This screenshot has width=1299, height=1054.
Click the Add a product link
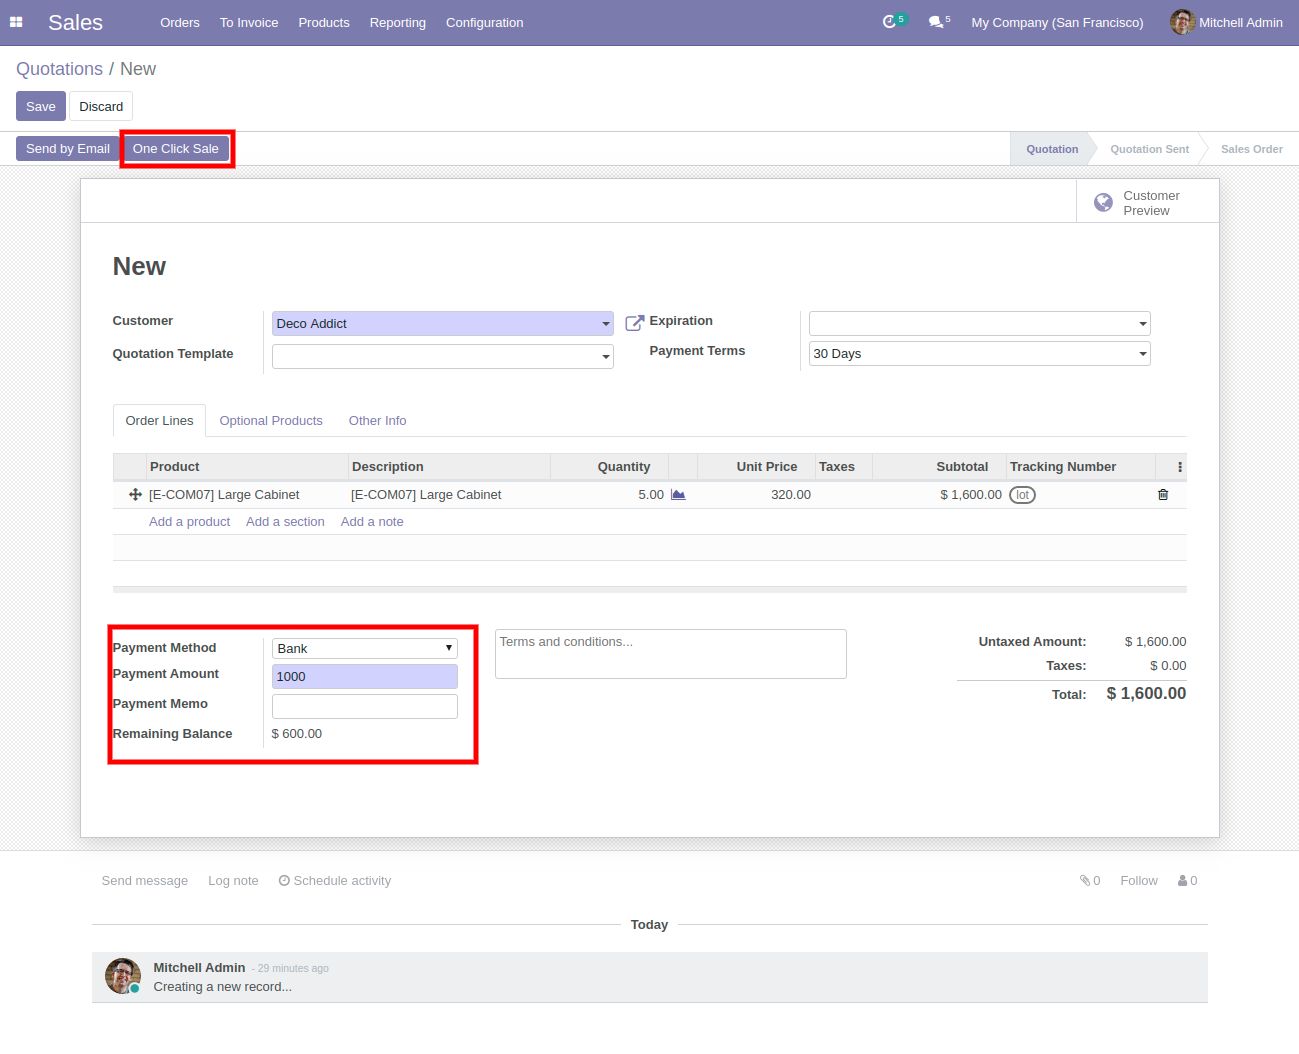(x=189, y=522)
